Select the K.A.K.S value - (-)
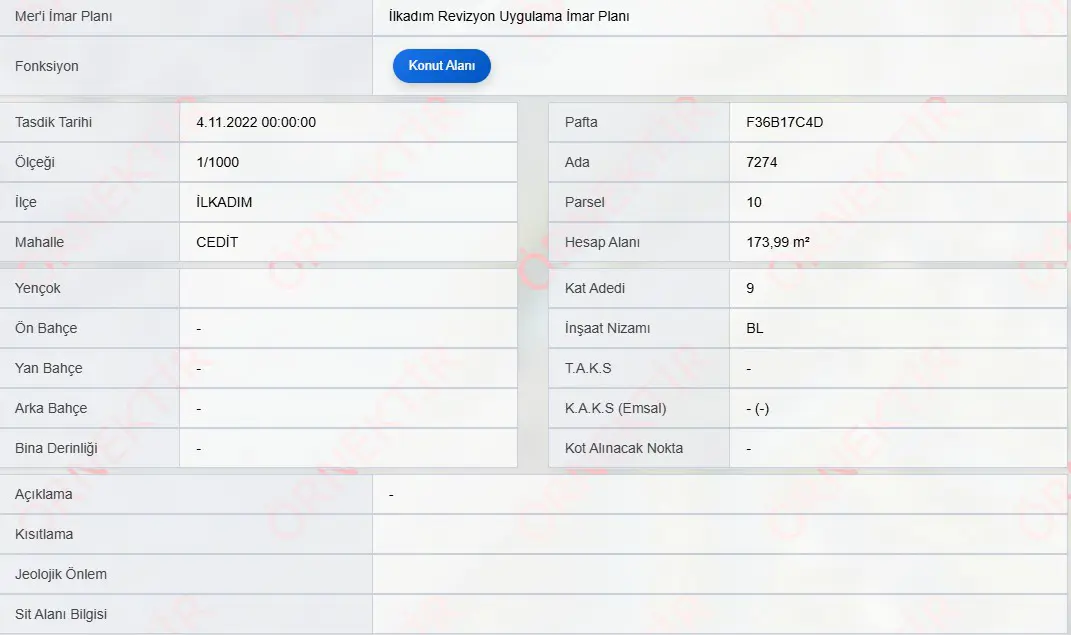This screenshot has height=635, width=1071. (x=757, y=408)
